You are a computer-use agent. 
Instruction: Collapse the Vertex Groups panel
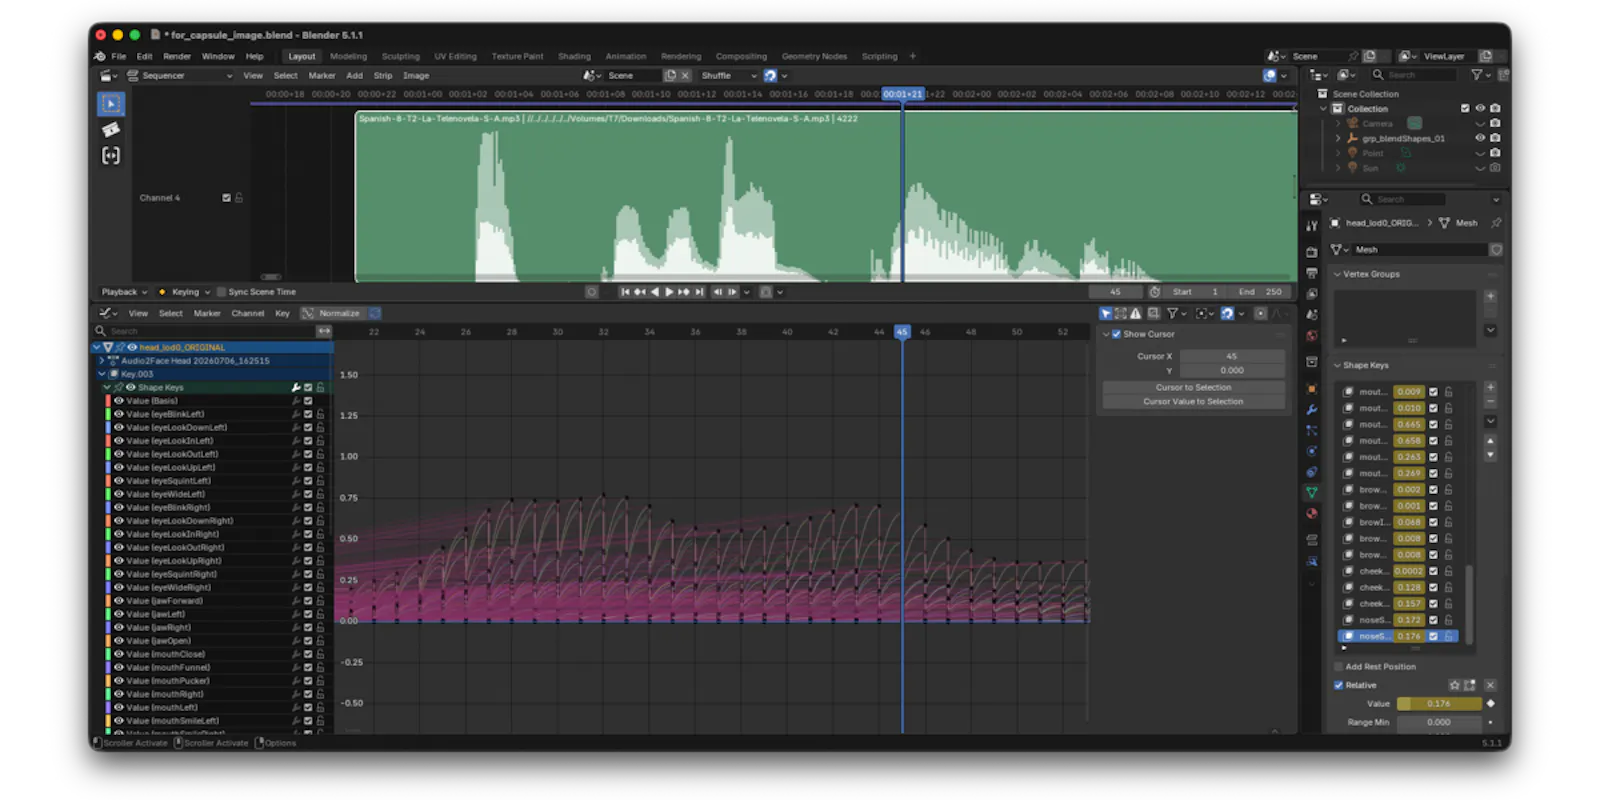coord(1338,274)
